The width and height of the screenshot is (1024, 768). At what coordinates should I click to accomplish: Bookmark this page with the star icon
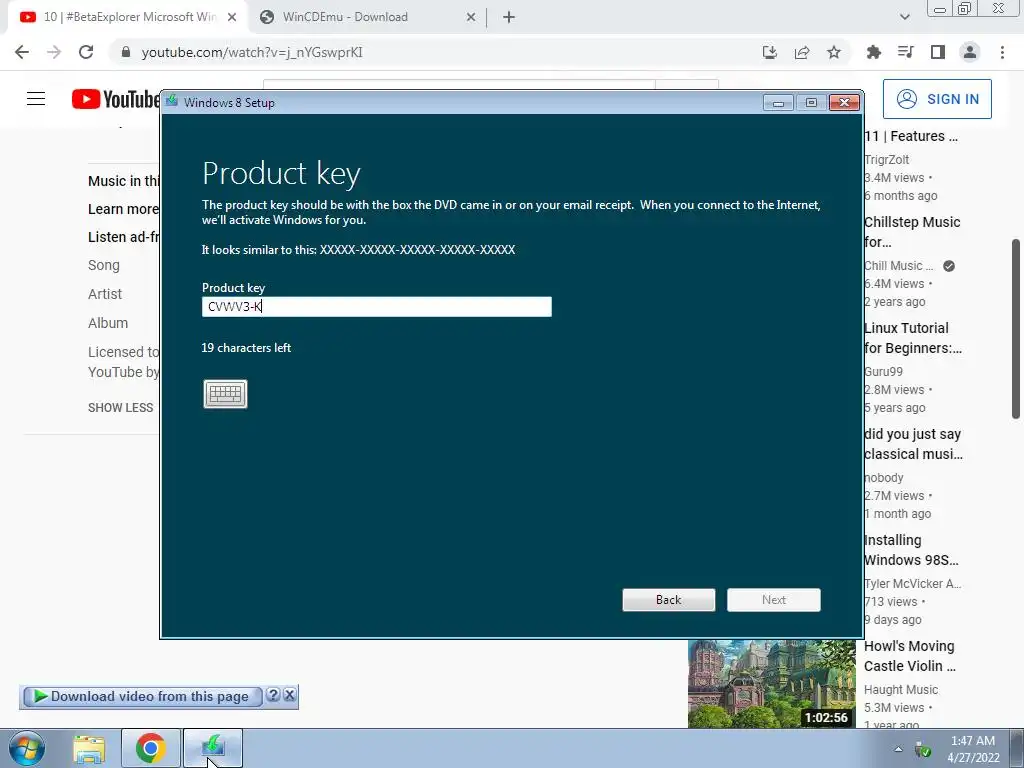click(x=834, y=52)
